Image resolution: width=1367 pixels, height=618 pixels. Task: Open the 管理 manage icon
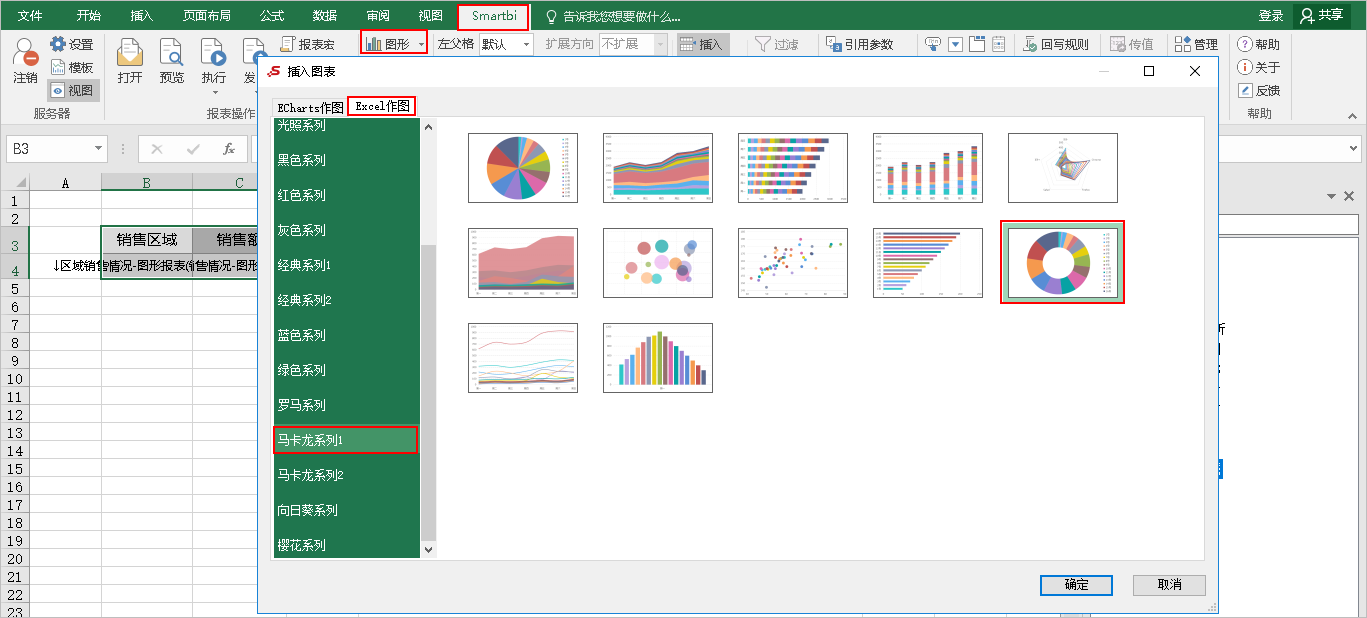[1196, 44]
